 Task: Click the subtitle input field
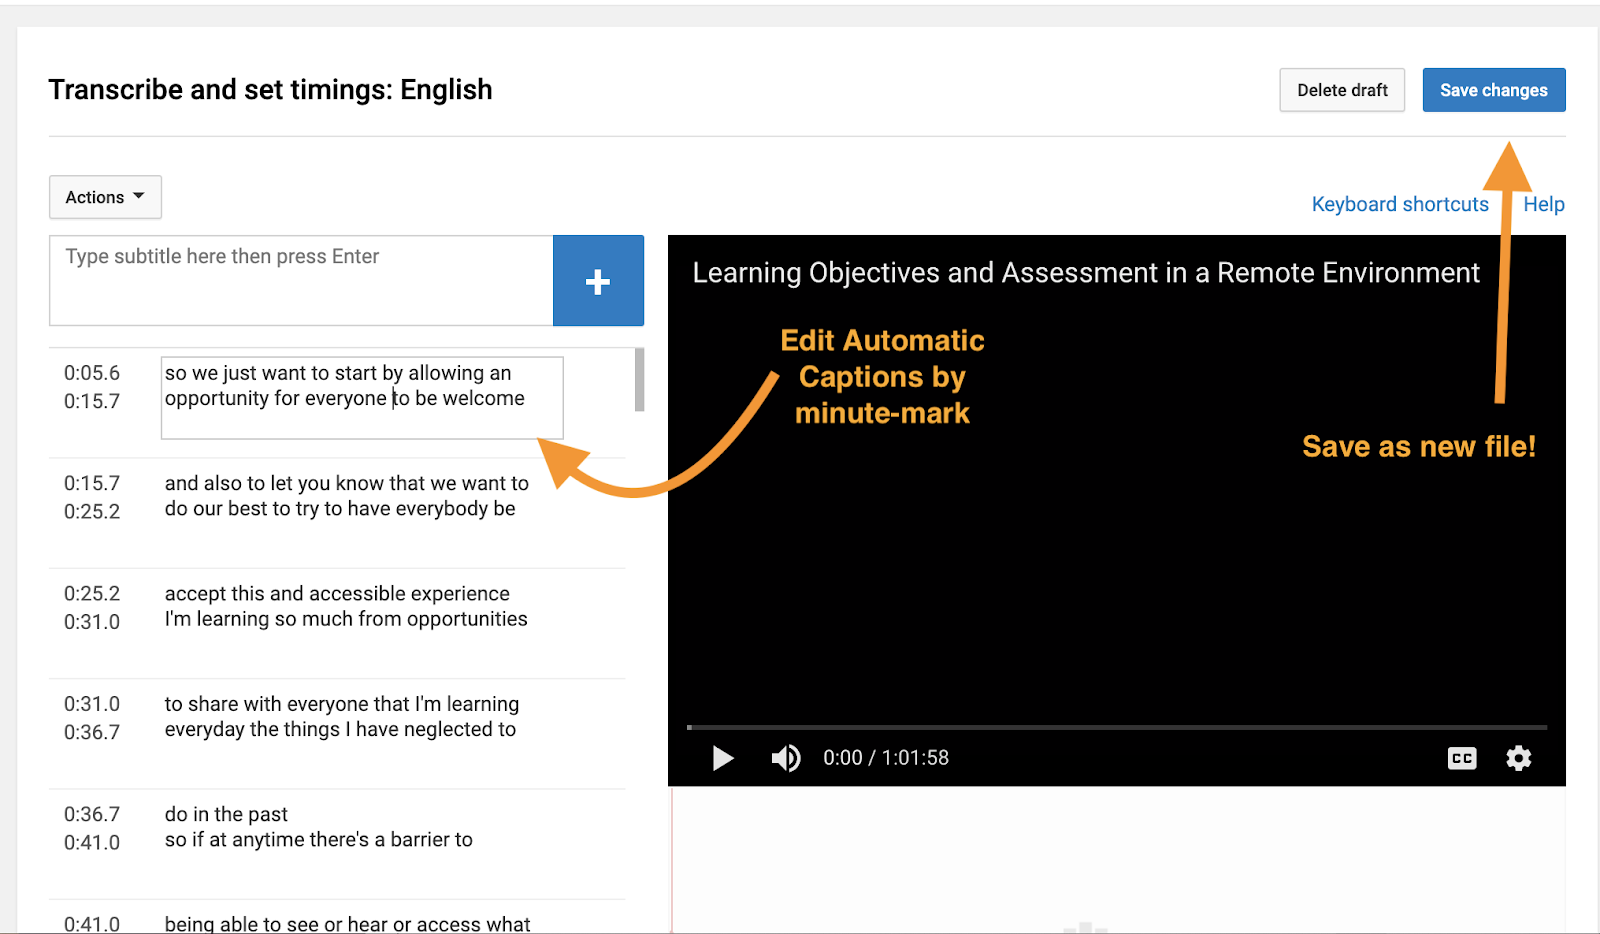(301, 281)
